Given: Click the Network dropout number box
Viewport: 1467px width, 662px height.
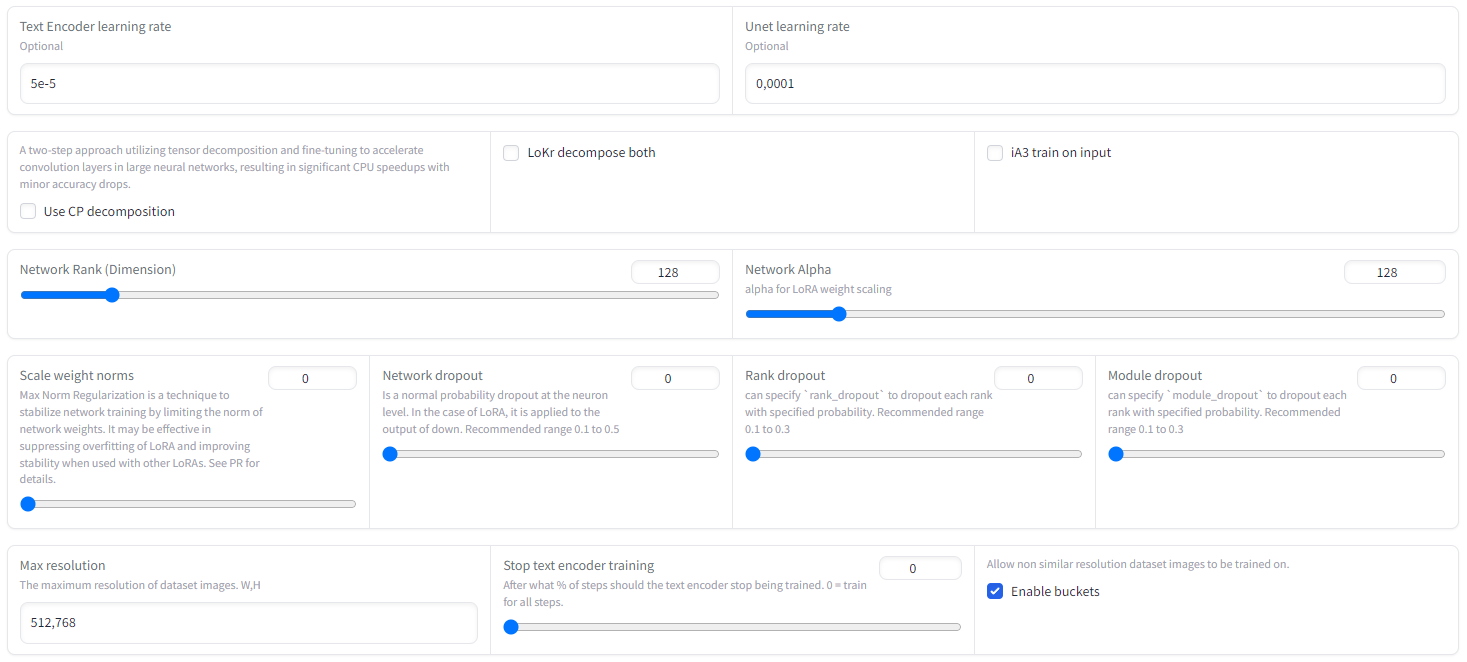Looking at the screenshot, I should [x=675, y=379].
